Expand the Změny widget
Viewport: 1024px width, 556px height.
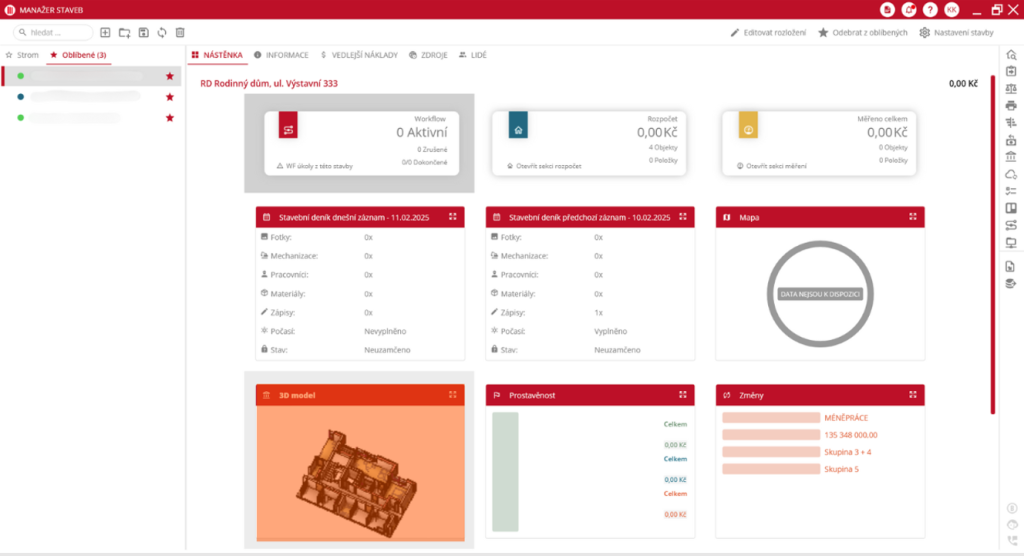pos(912,395)
